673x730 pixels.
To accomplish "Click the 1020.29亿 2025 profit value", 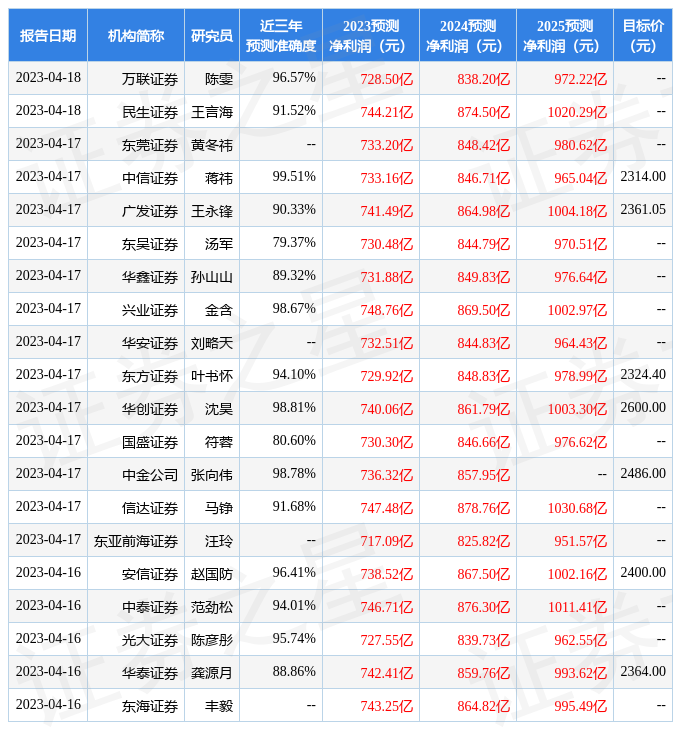I will [577, 112].
